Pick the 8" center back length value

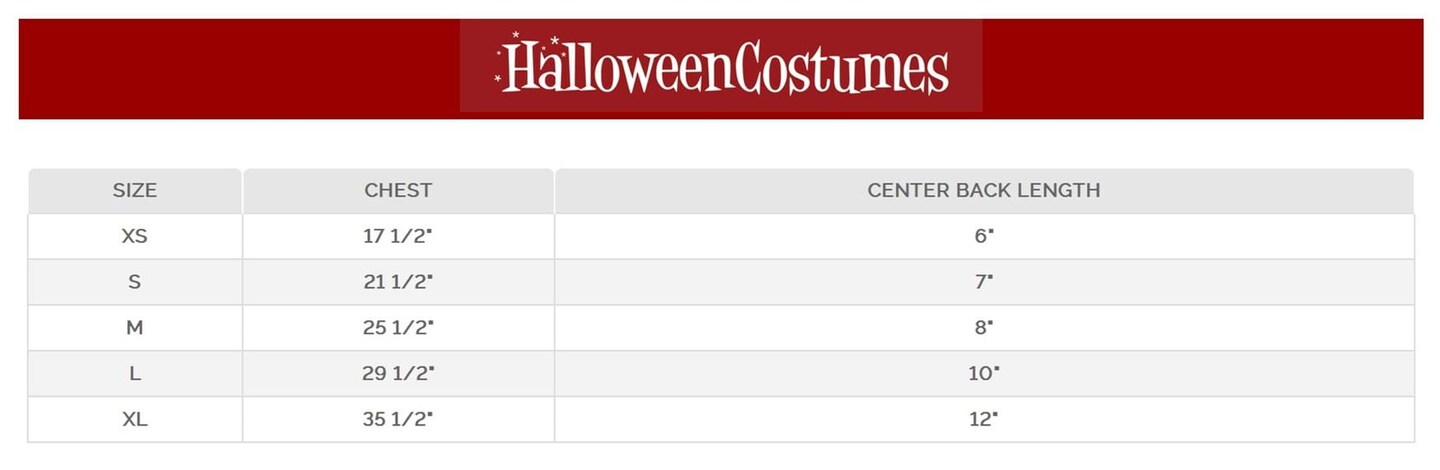pos(984,328)
